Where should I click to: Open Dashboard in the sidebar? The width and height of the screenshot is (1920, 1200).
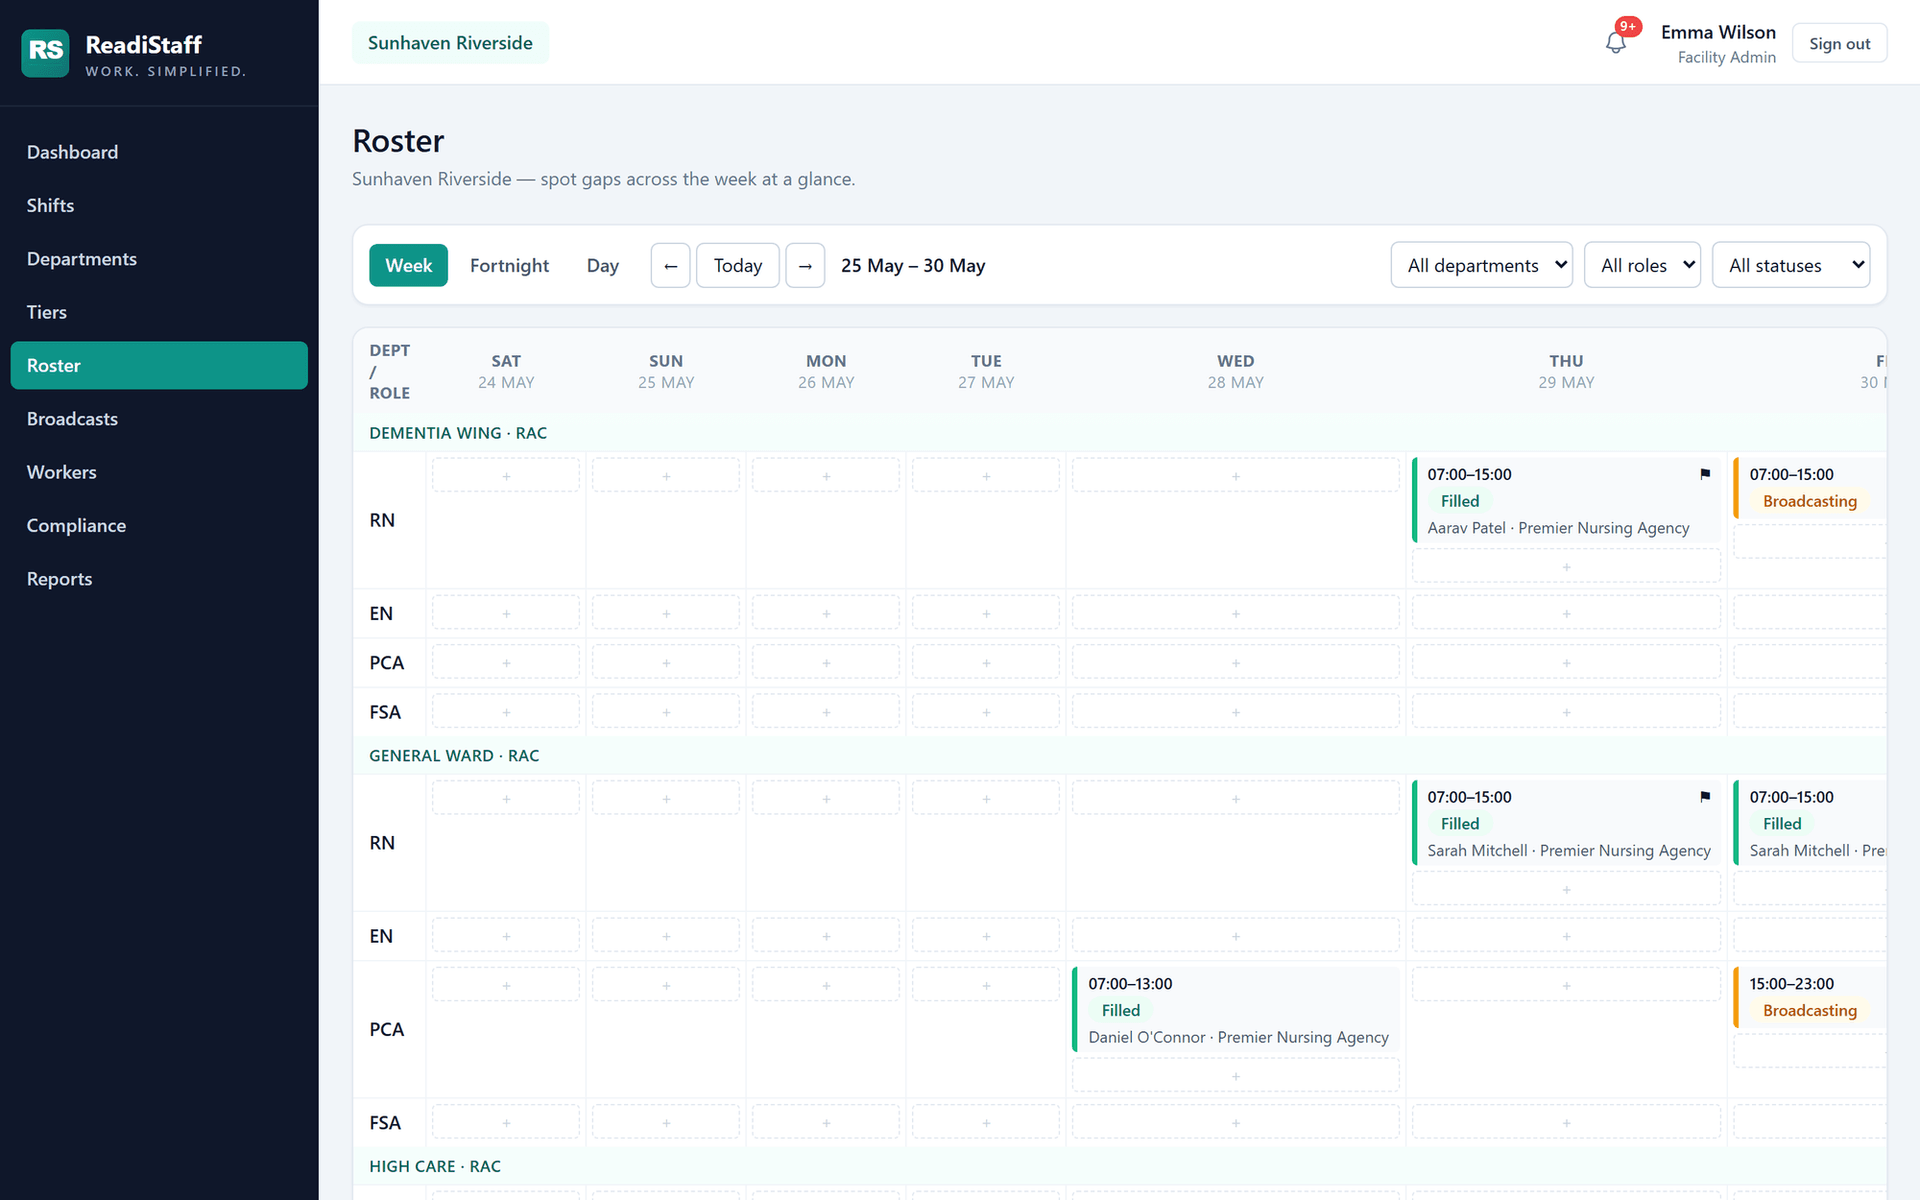coord(159,152)
